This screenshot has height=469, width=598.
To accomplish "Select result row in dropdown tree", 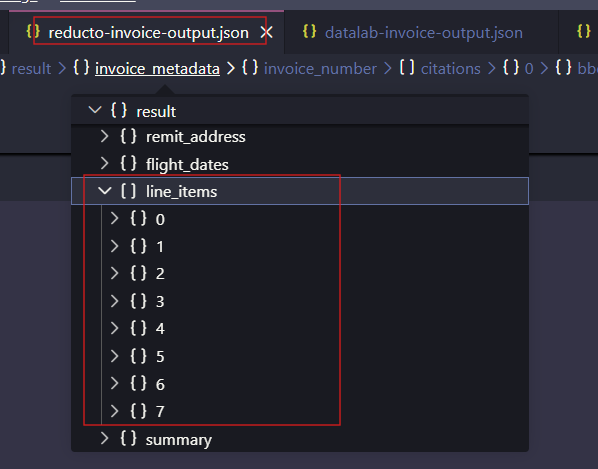I will [x=300, y=111].
